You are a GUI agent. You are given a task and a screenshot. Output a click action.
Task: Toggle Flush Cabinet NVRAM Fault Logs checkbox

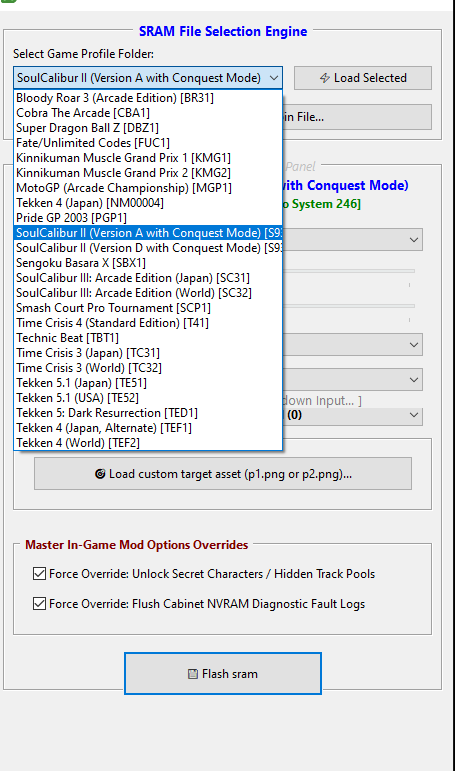pos(39,604)
